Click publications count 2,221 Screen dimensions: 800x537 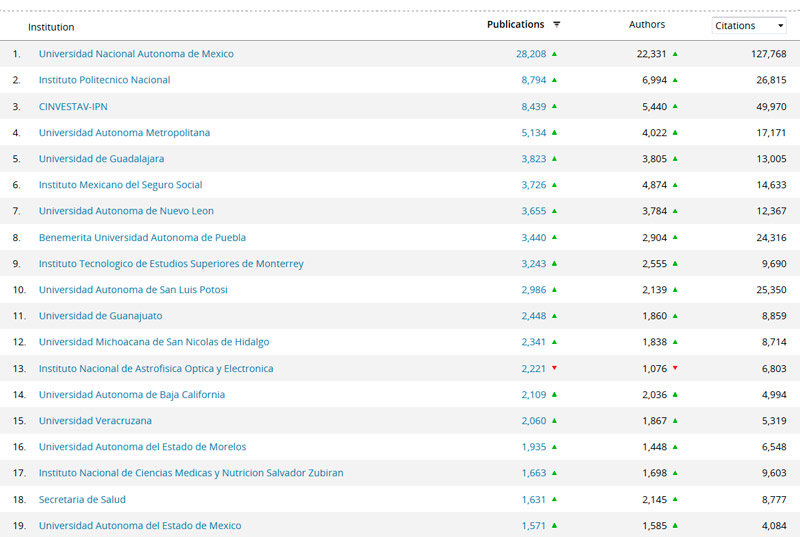534,368
